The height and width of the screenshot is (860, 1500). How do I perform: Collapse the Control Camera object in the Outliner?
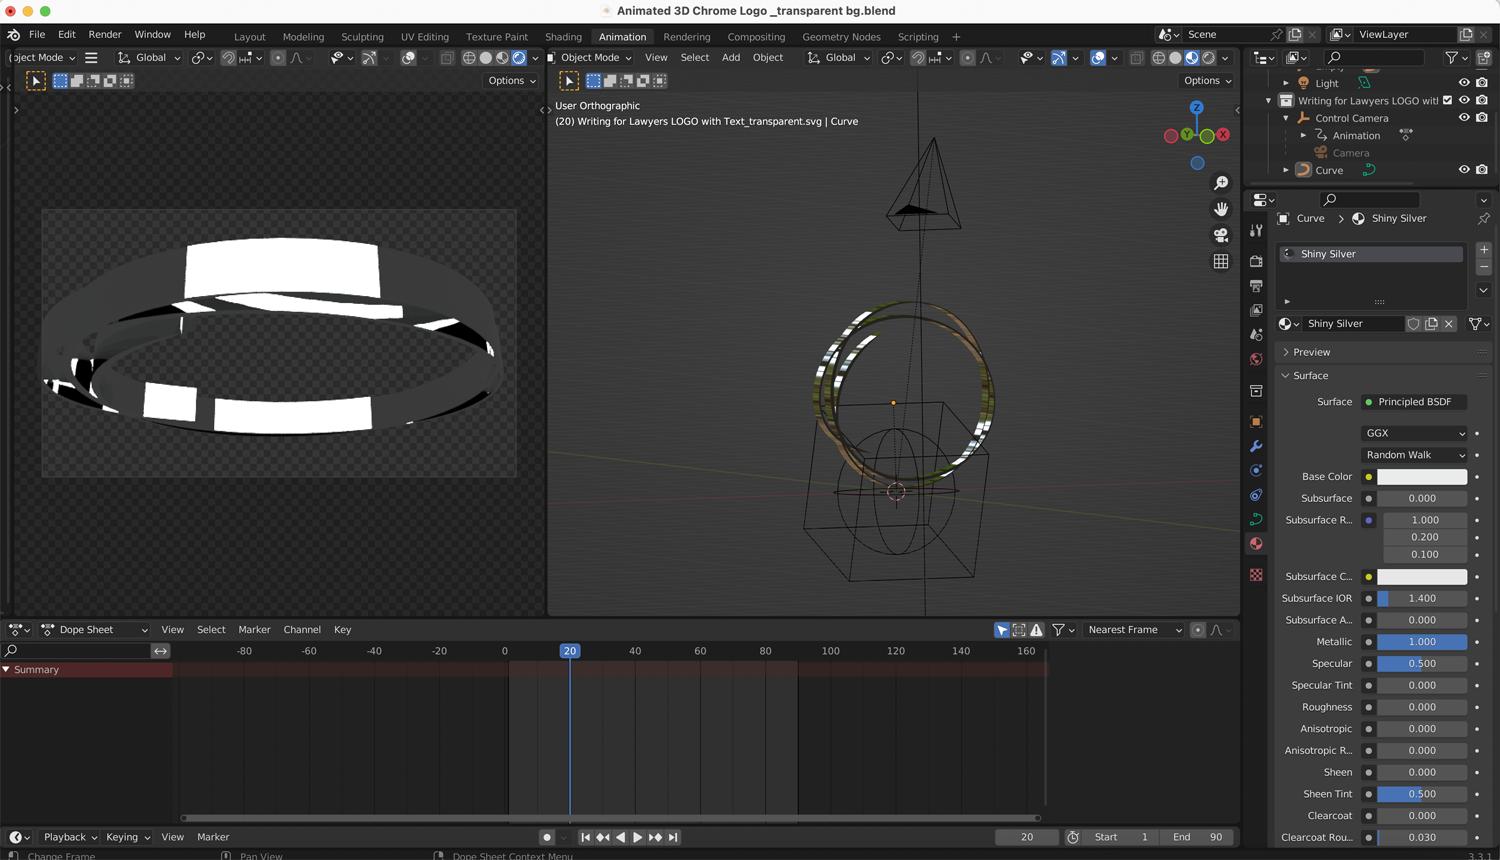1285,118
